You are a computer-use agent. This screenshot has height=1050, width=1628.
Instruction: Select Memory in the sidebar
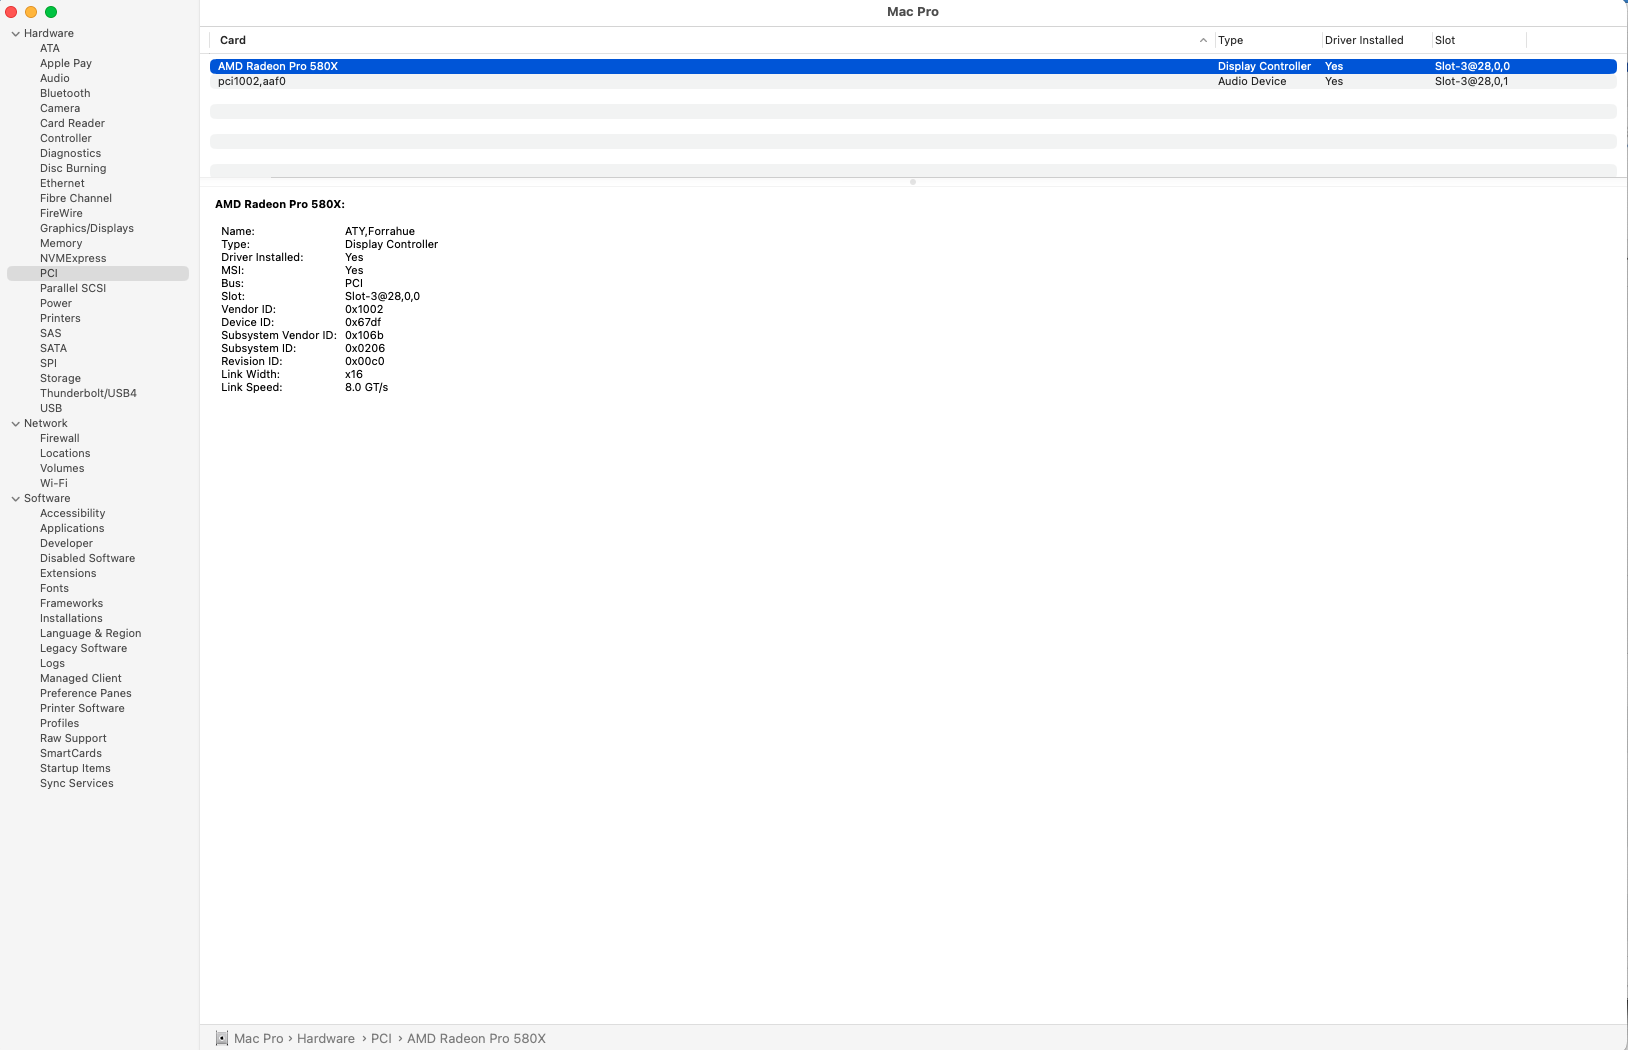point(61,244)
